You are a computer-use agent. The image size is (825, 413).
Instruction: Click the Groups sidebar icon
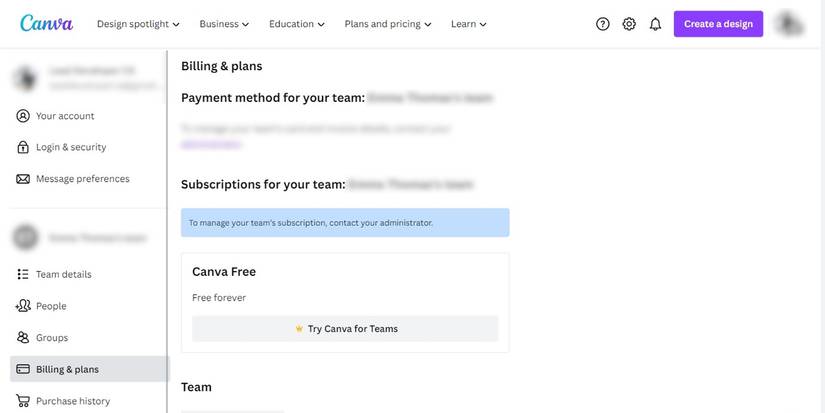point(22,338)
